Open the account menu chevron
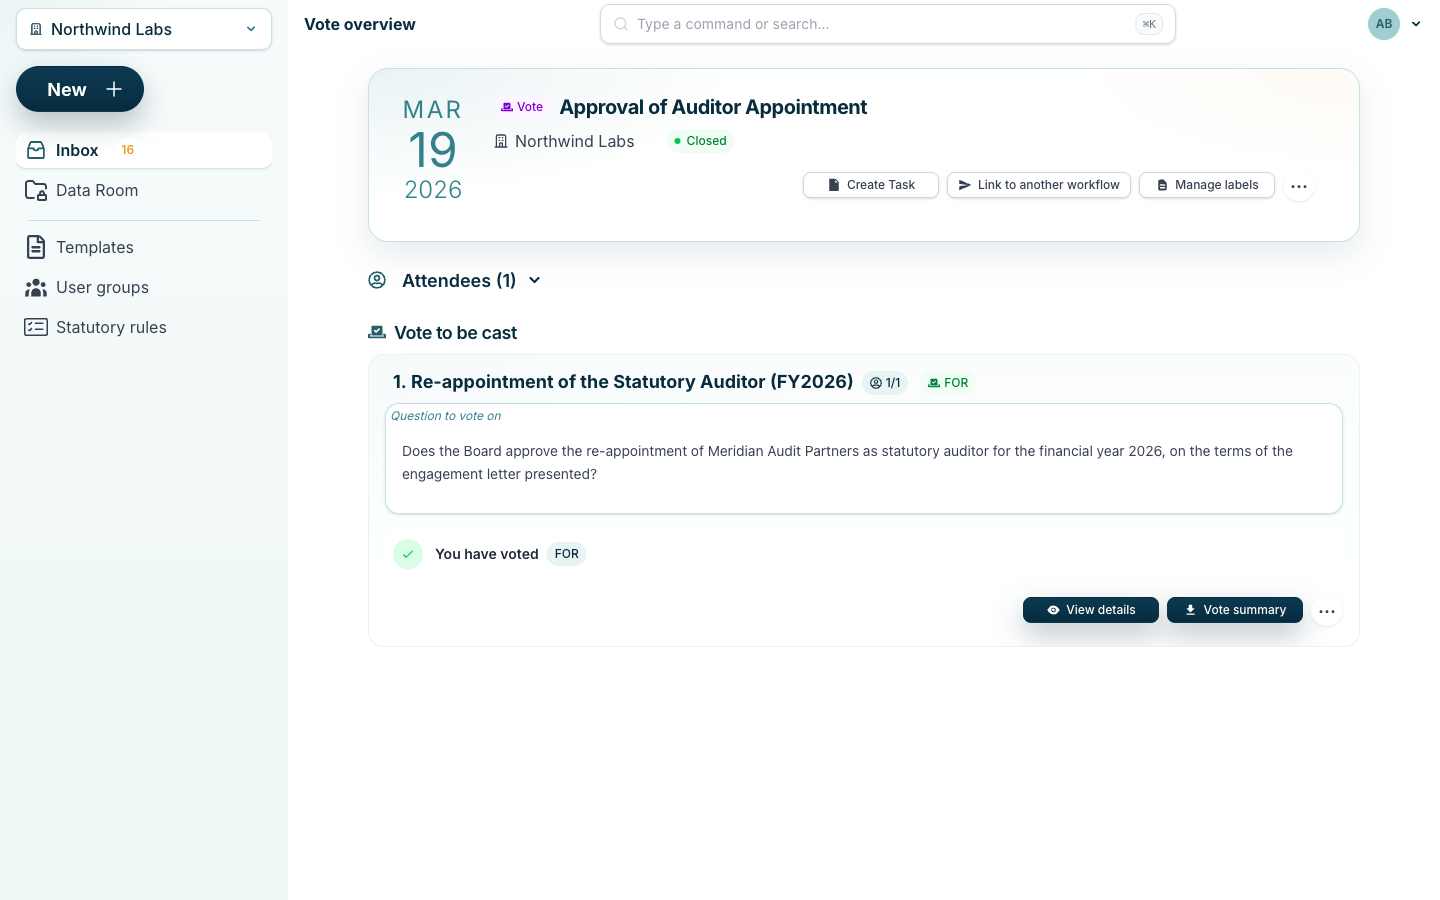 [x=1416, y=24]
